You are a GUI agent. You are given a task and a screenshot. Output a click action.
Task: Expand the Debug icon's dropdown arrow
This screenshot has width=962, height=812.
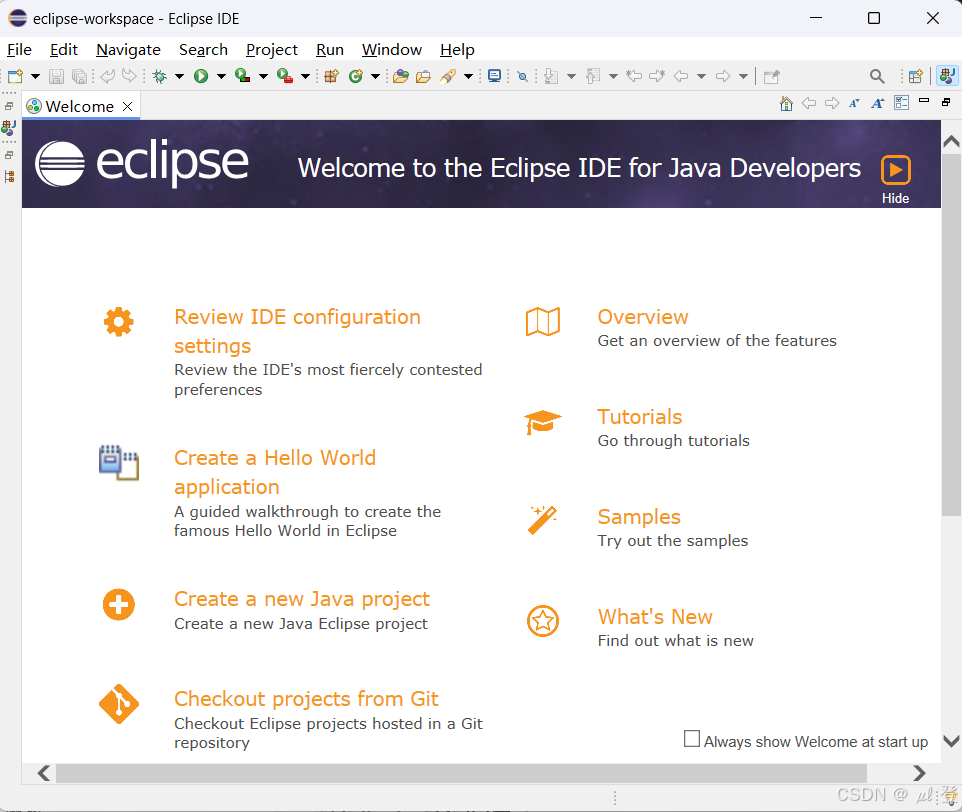178,76
